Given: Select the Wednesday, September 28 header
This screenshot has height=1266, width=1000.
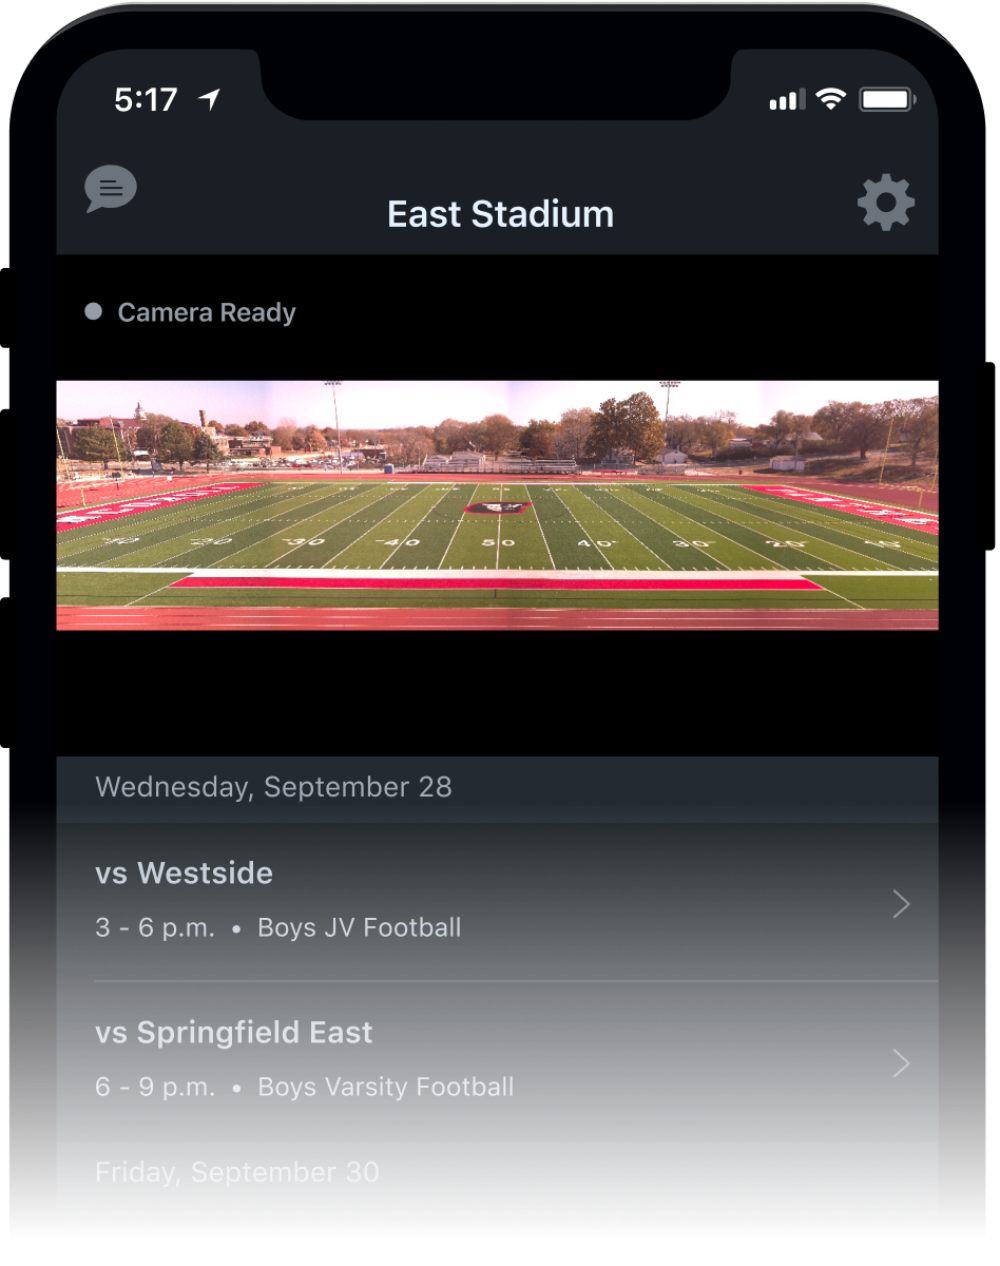Looking at the screenshot, I should pos(273,787).
